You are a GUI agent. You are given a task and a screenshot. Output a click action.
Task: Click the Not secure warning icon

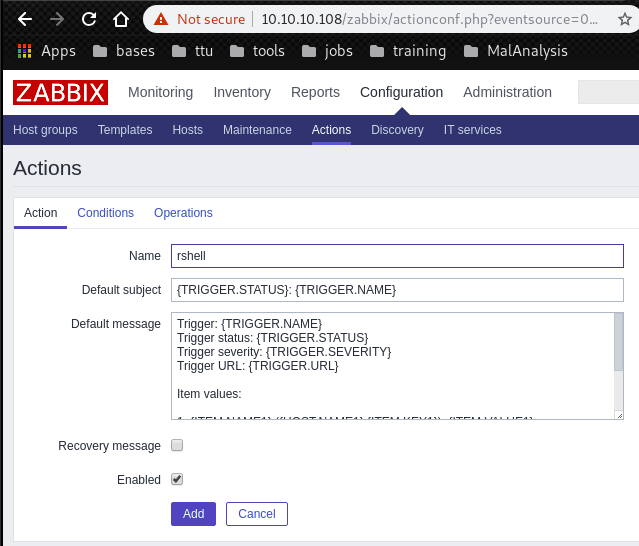(x=163, y=19)
